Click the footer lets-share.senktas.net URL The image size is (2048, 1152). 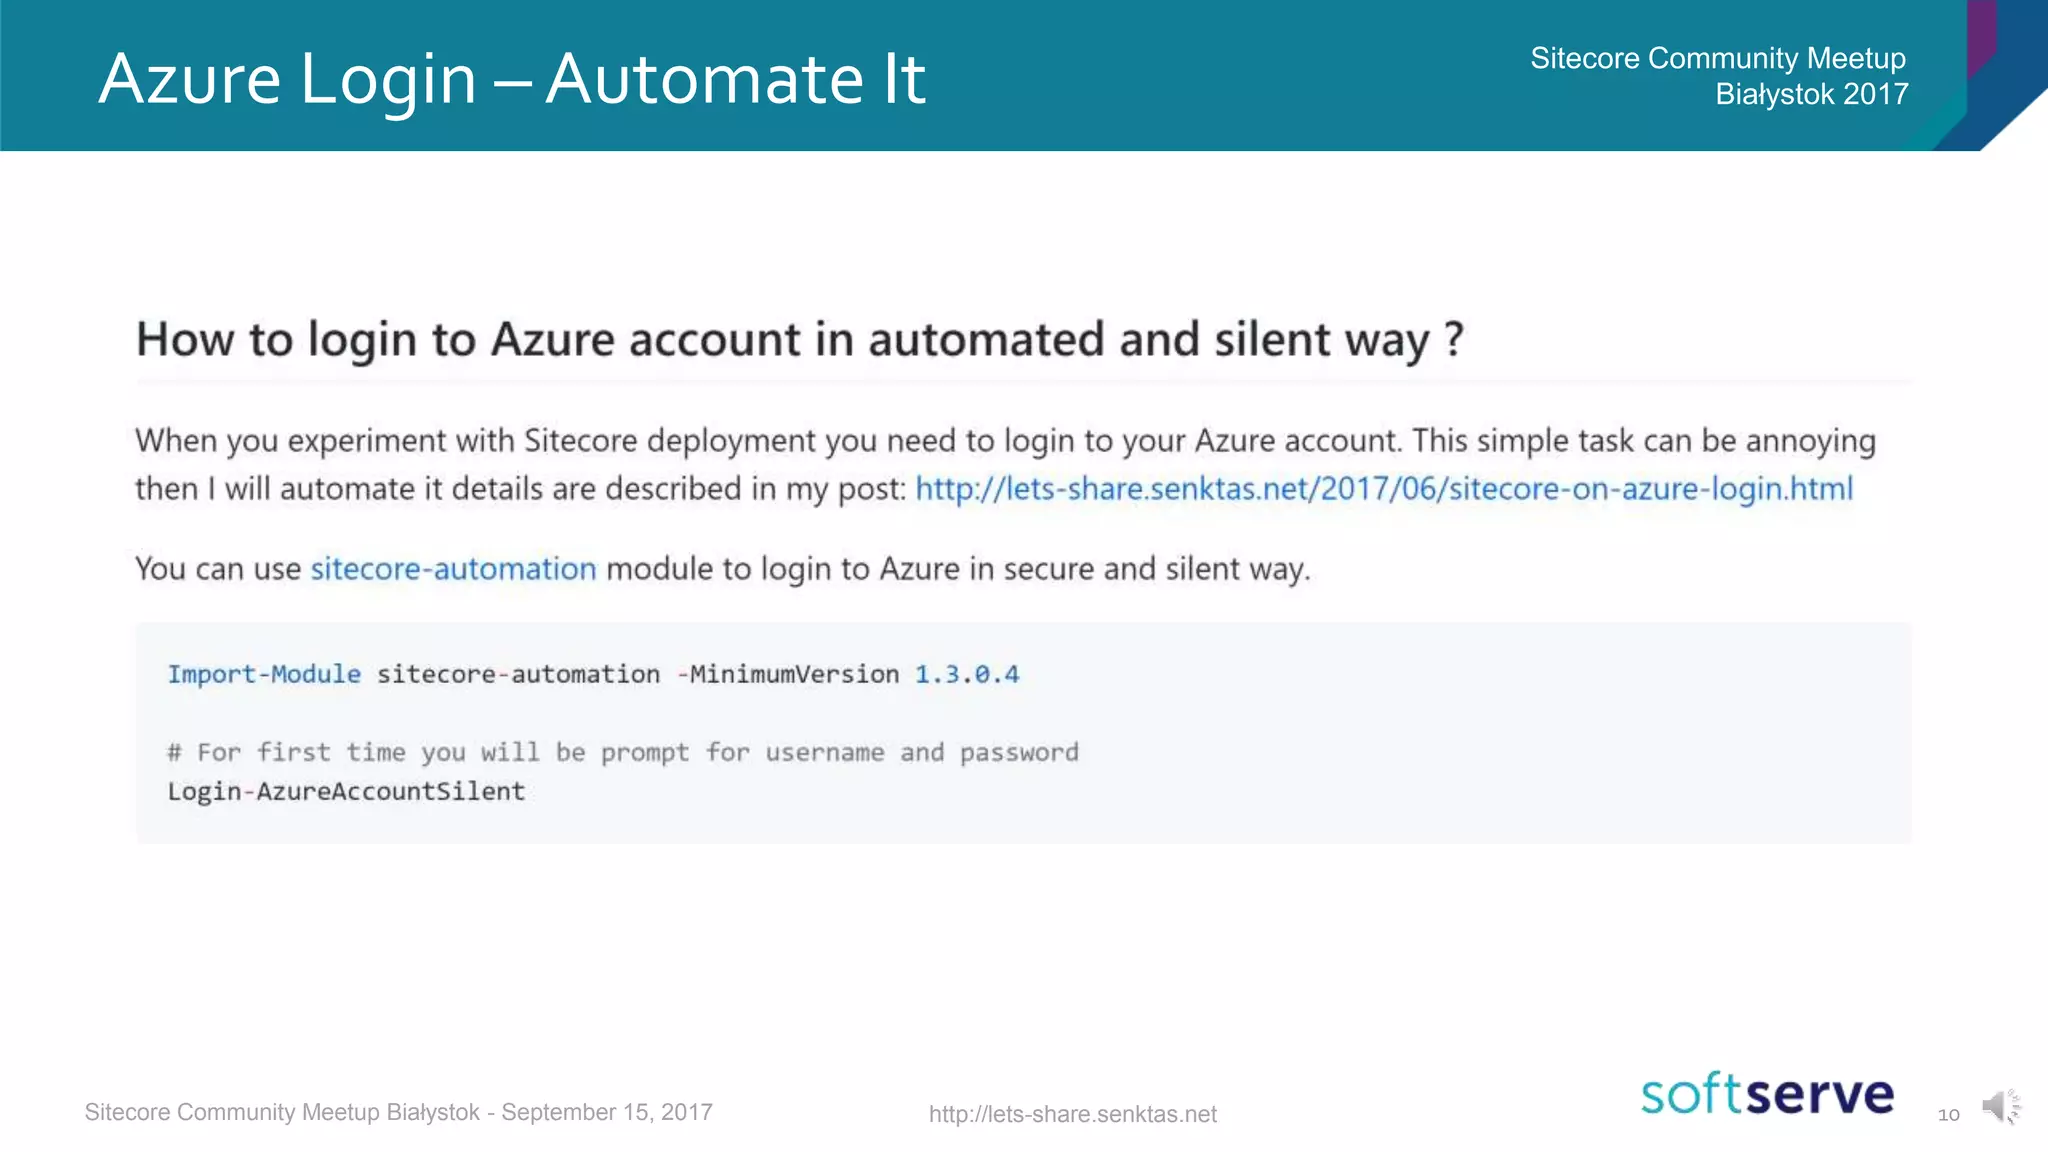point(1072,1114)
